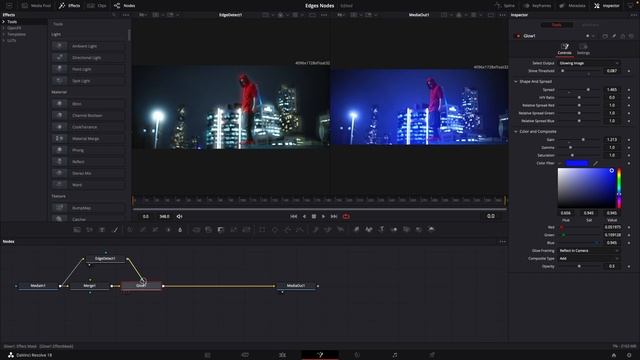Edit the Spread value field

coord(612,90)
